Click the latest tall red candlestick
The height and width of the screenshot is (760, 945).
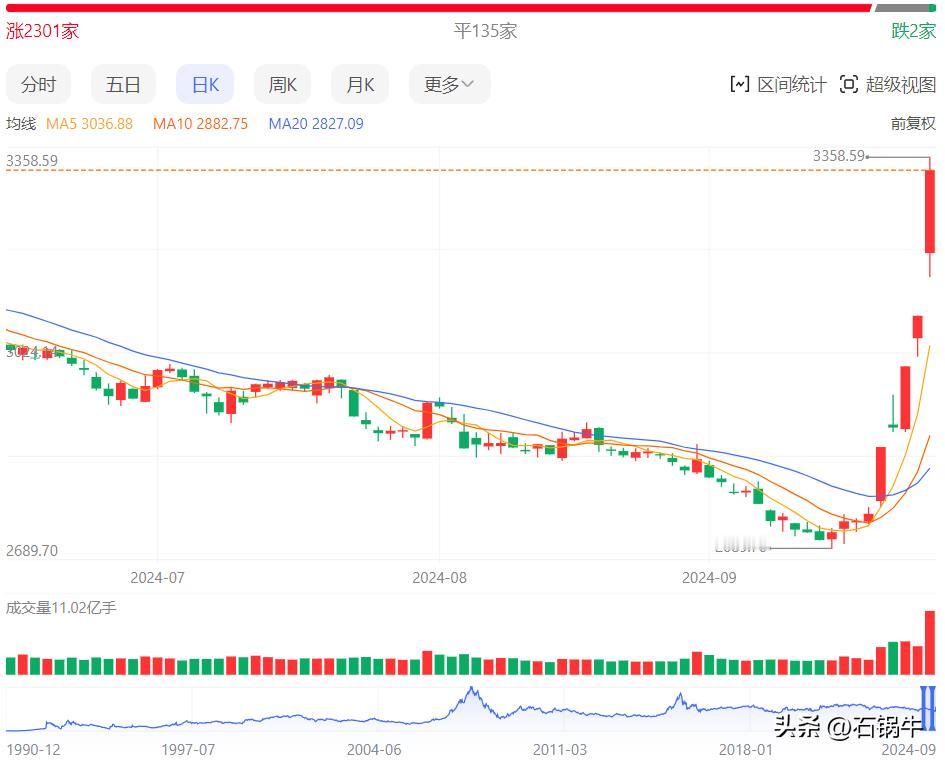930,212
